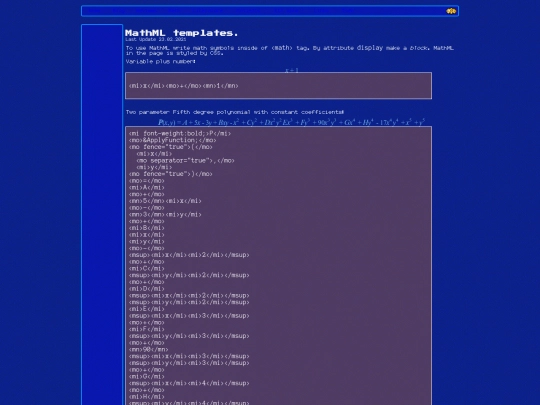
Task: Click the rendered P(x,y) polynomial formula
Action: pyautogui.click(x=291, y=122)
